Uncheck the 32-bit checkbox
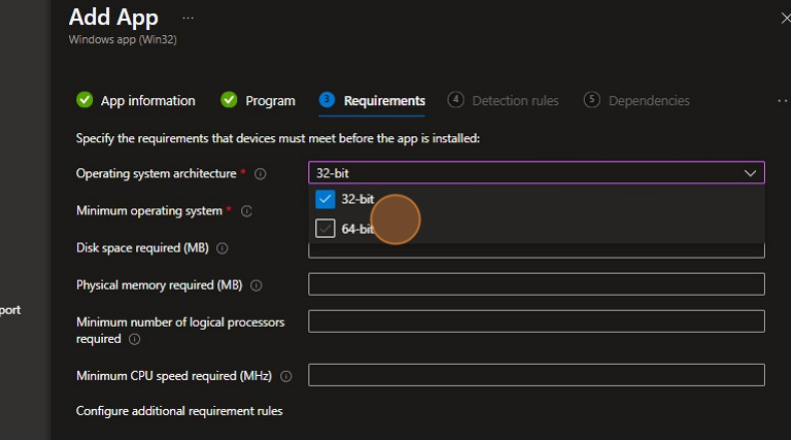This screenshot has height=440, width=791. tap(325, 199)
